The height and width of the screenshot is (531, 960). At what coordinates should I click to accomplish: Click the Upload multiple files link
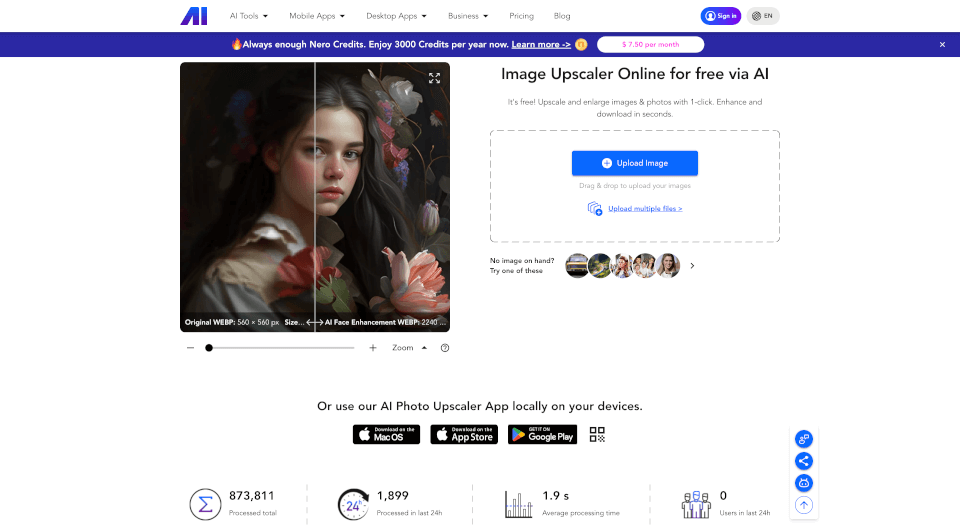[x=644, y=208]
